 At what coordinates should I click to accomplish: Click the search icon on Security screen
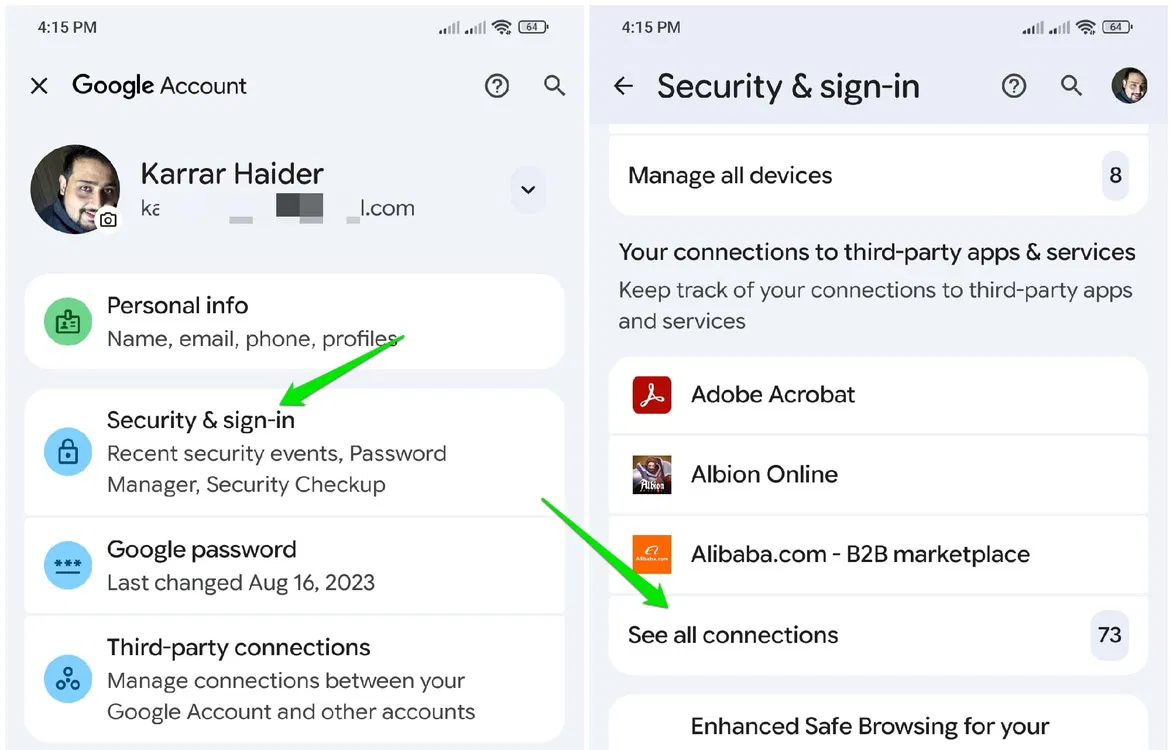click(x=1071, y=86)
